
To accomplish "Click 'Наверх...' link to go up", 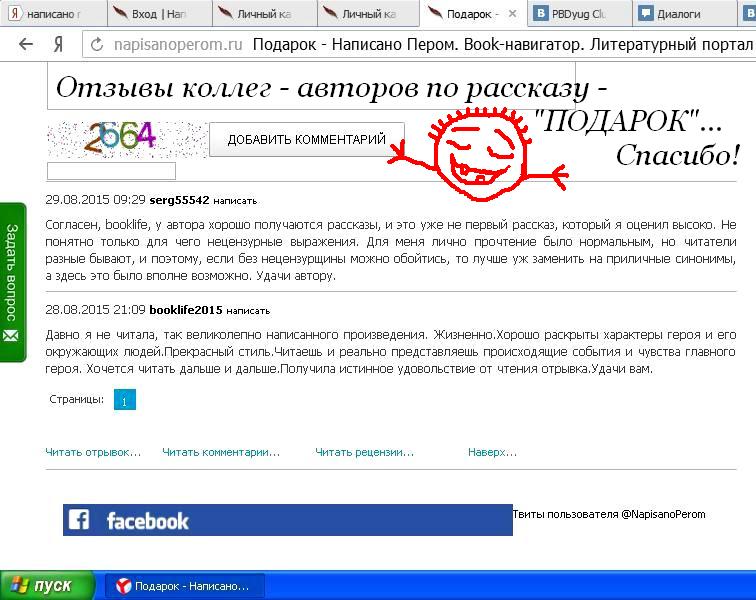I will (x=492, y=452).
